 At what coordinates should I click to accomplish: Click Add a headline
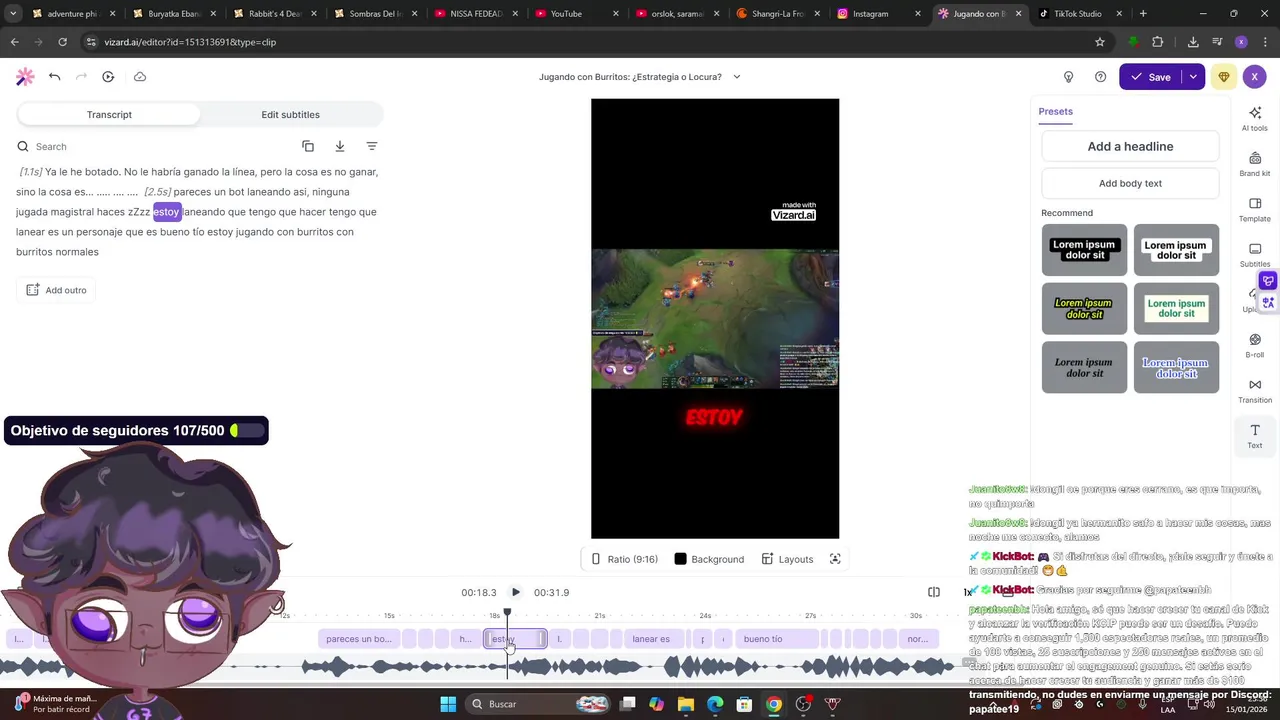pyautogui.click(x=1130, y=146)
